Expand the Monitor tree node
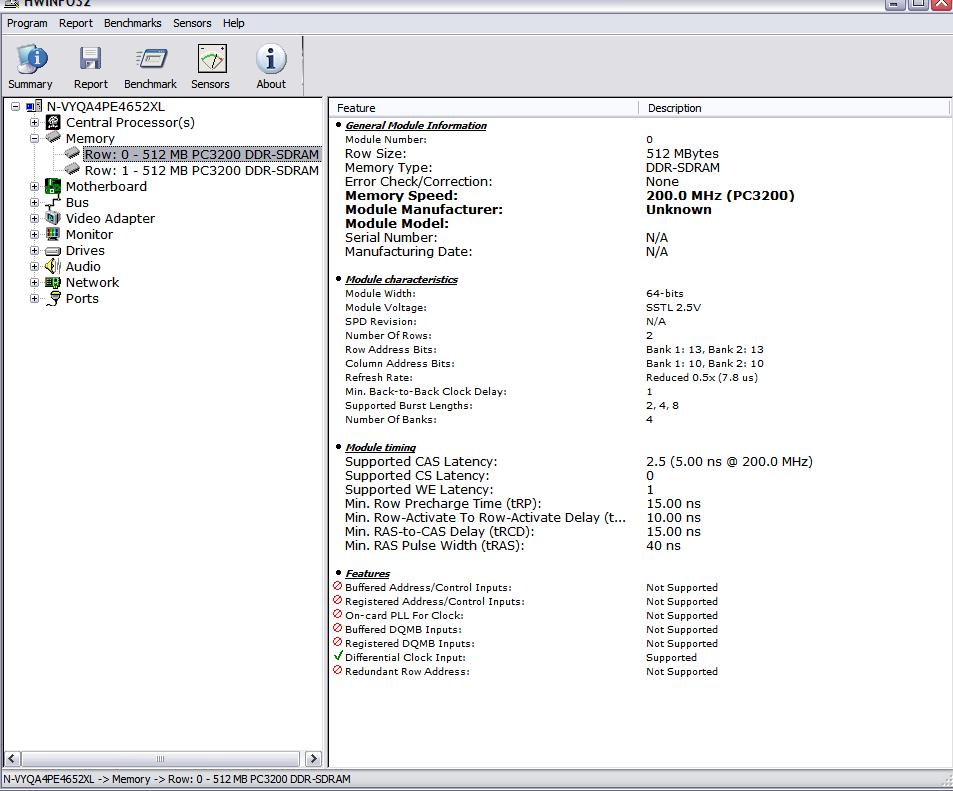 (35, 235)
